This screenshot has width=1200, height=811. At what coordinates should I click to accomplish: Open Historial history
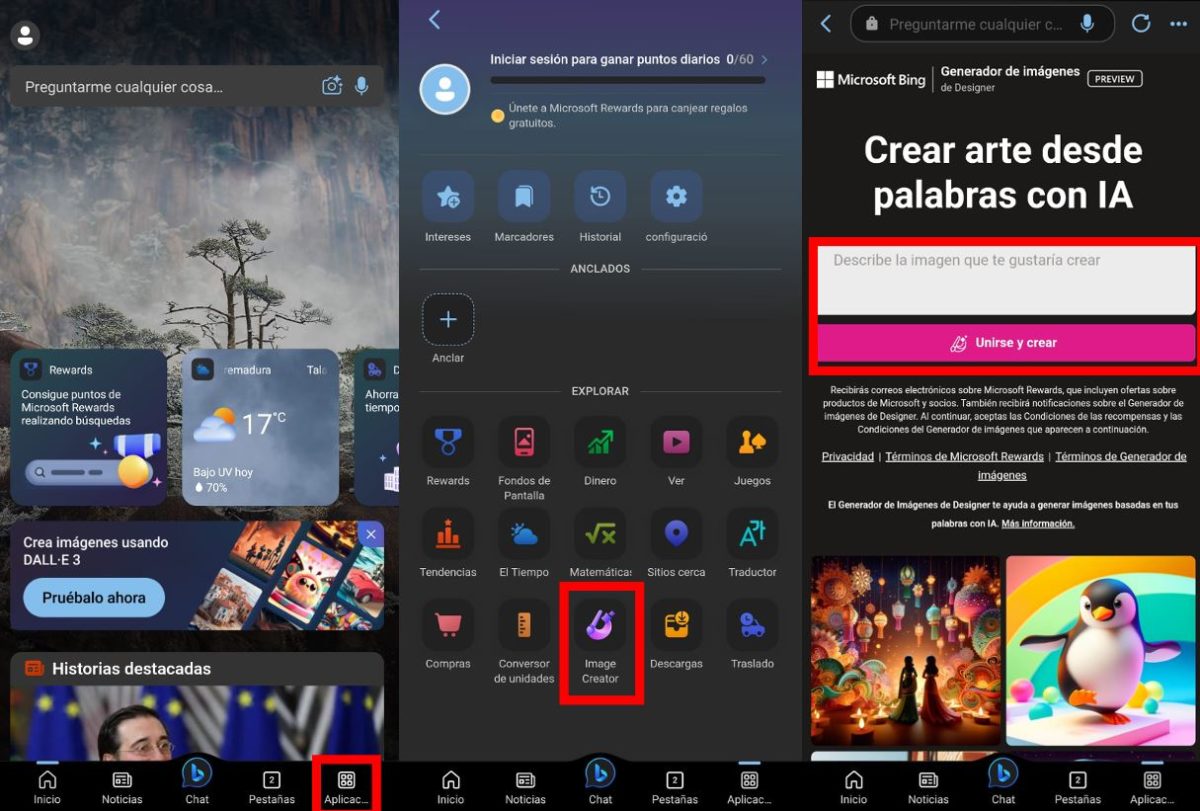(600, 207)
